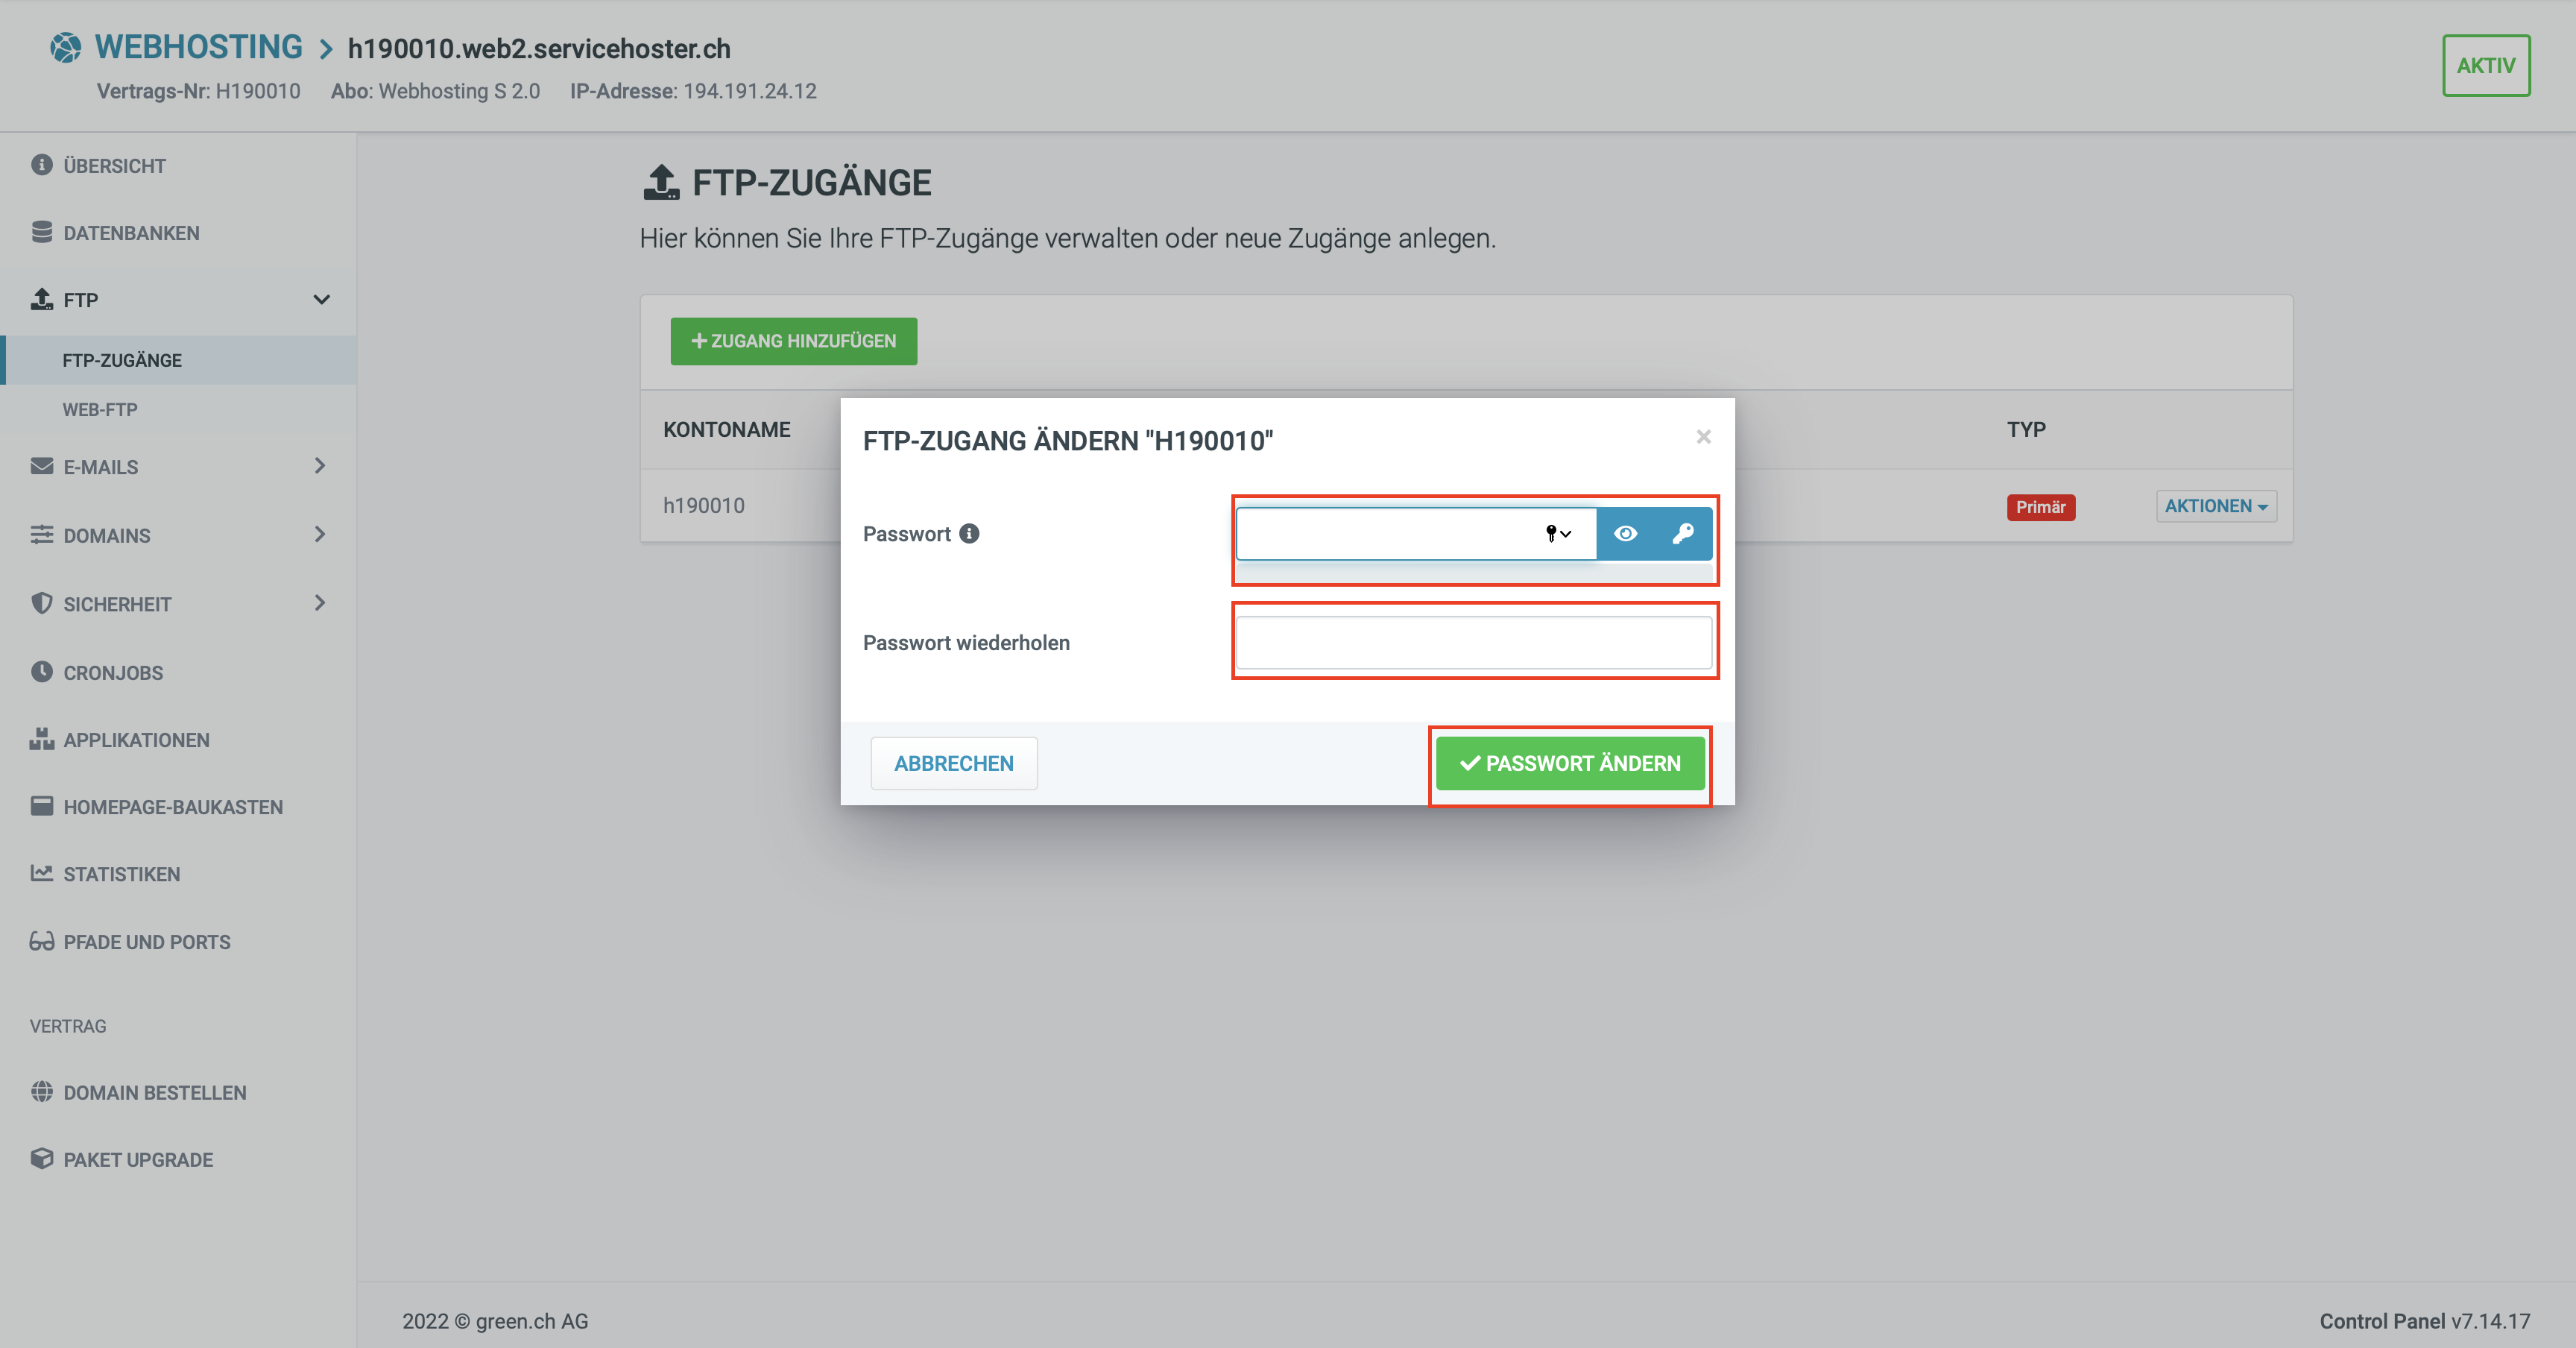This screenshot has height=1348, width=2576.
Task: Expand the Domains section chevron
Action: pyautogui.click(x=321, y=535)
